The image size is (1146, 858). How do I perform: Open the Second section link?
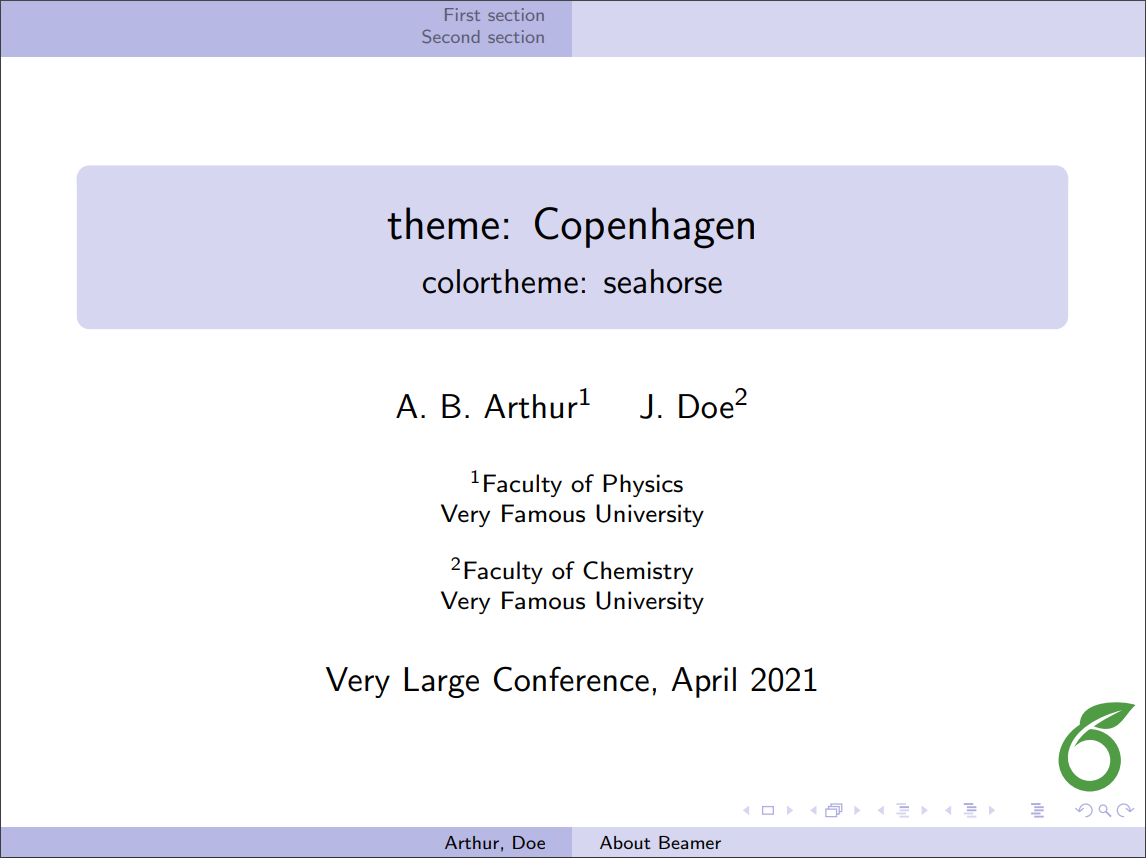click(x=483, y=37)
